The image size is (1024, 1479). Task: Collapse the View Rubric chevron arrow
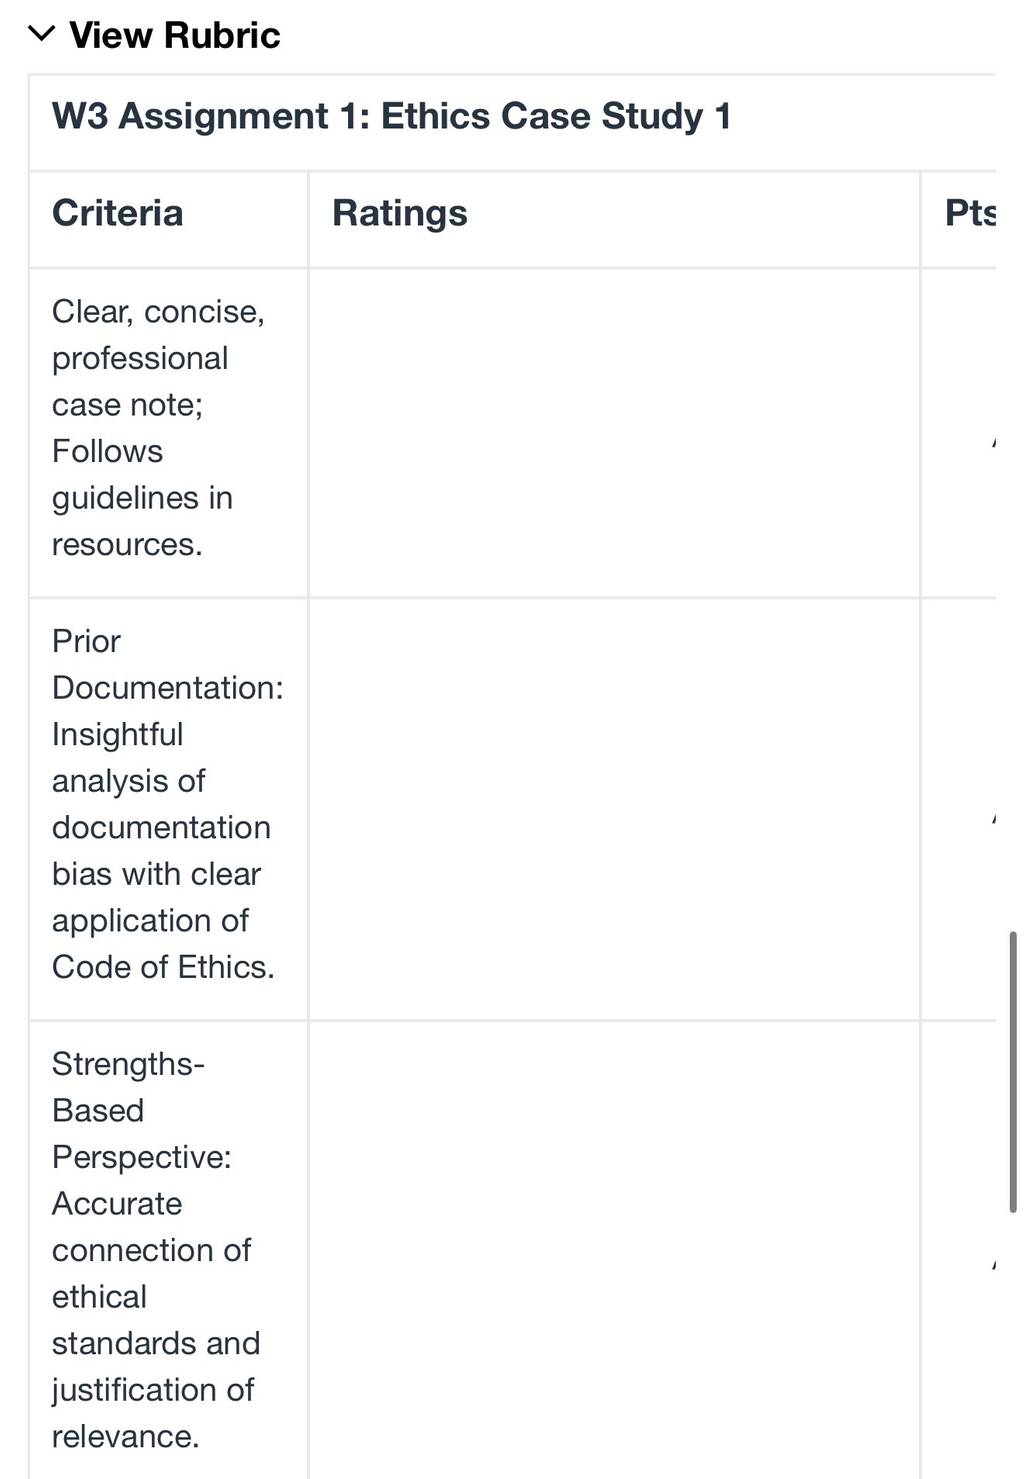click(x=41, y=34)
